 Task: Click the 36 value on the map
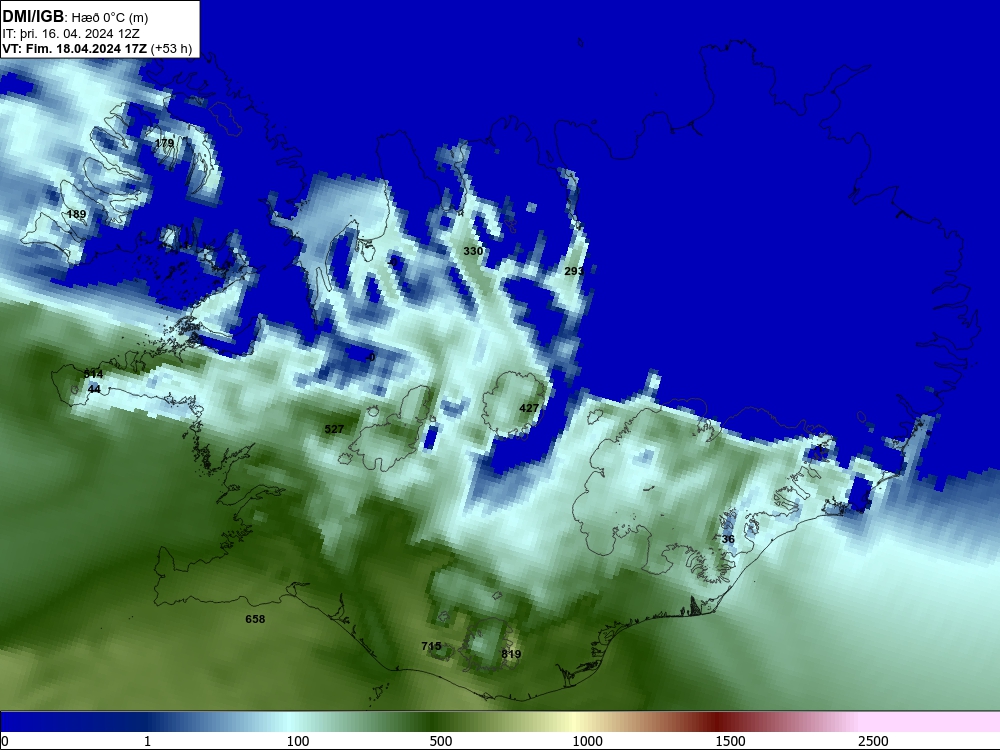[728, 539]
